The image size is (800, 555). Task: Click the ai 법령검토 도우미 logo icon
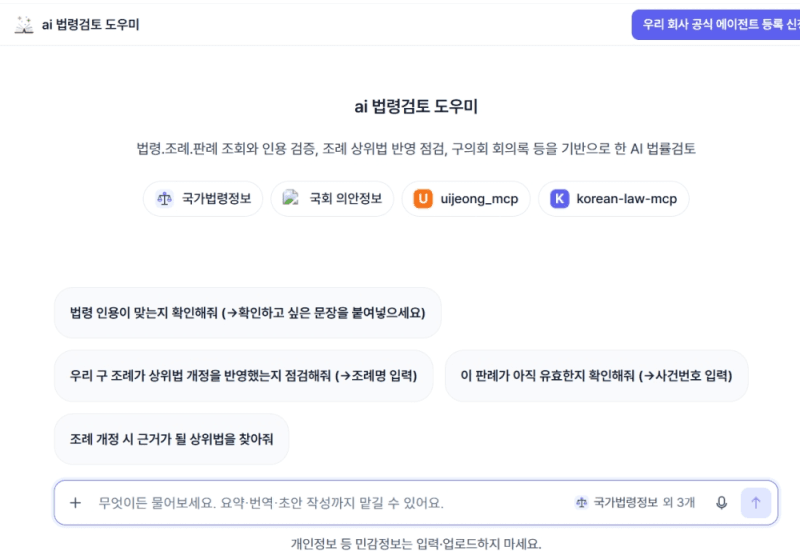23,24
